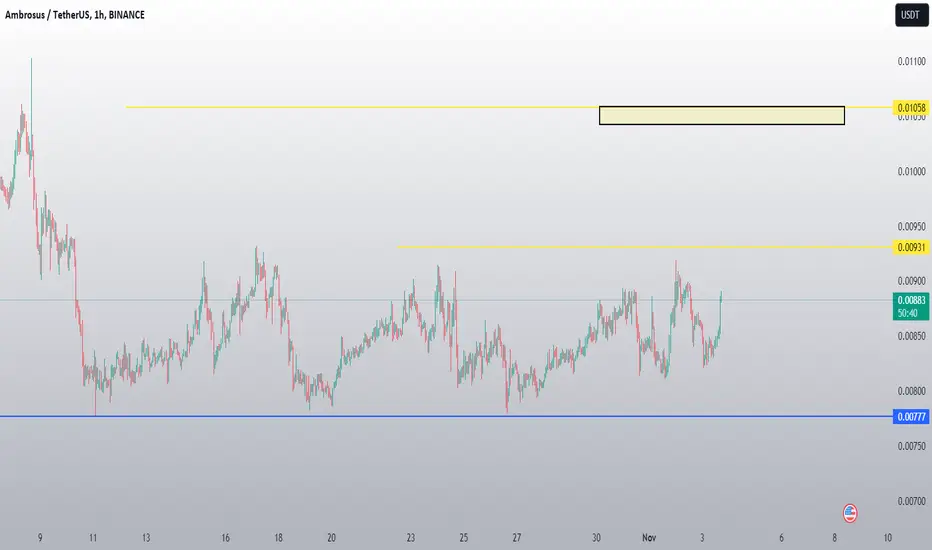Click date 16 on the time axis
The image size is (932, 550).
pyautogui.click(x=225, y=538)
